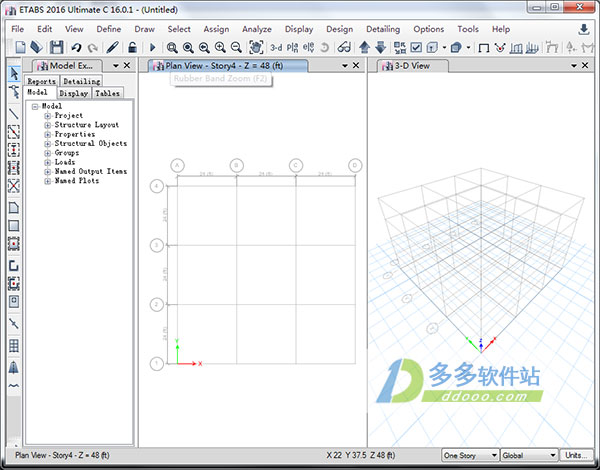The image size is (600, 470).
Task: Open the Assign menu
Action: click(x=216, y=29)
